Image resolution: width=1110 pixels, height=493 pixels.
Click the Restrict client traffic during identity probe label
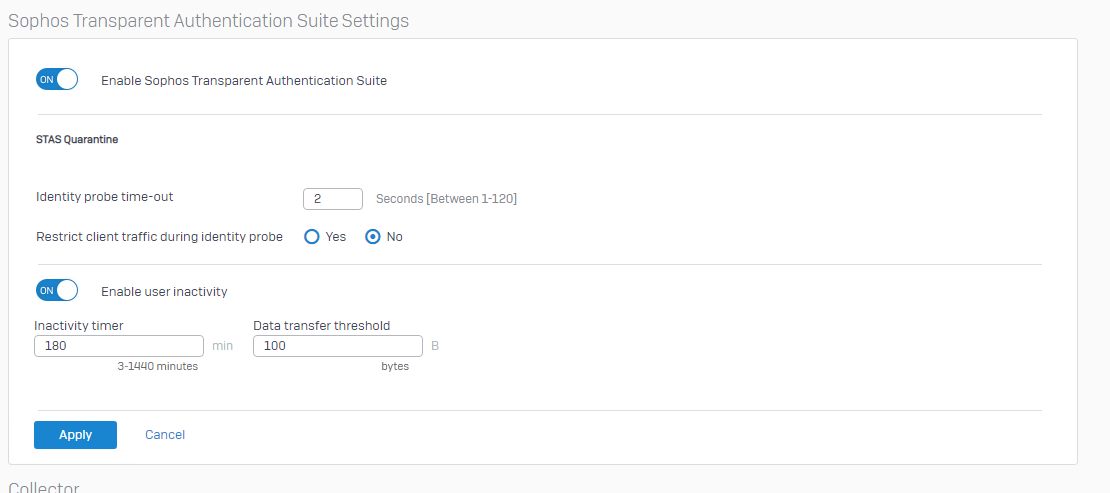tap(159, 237)
